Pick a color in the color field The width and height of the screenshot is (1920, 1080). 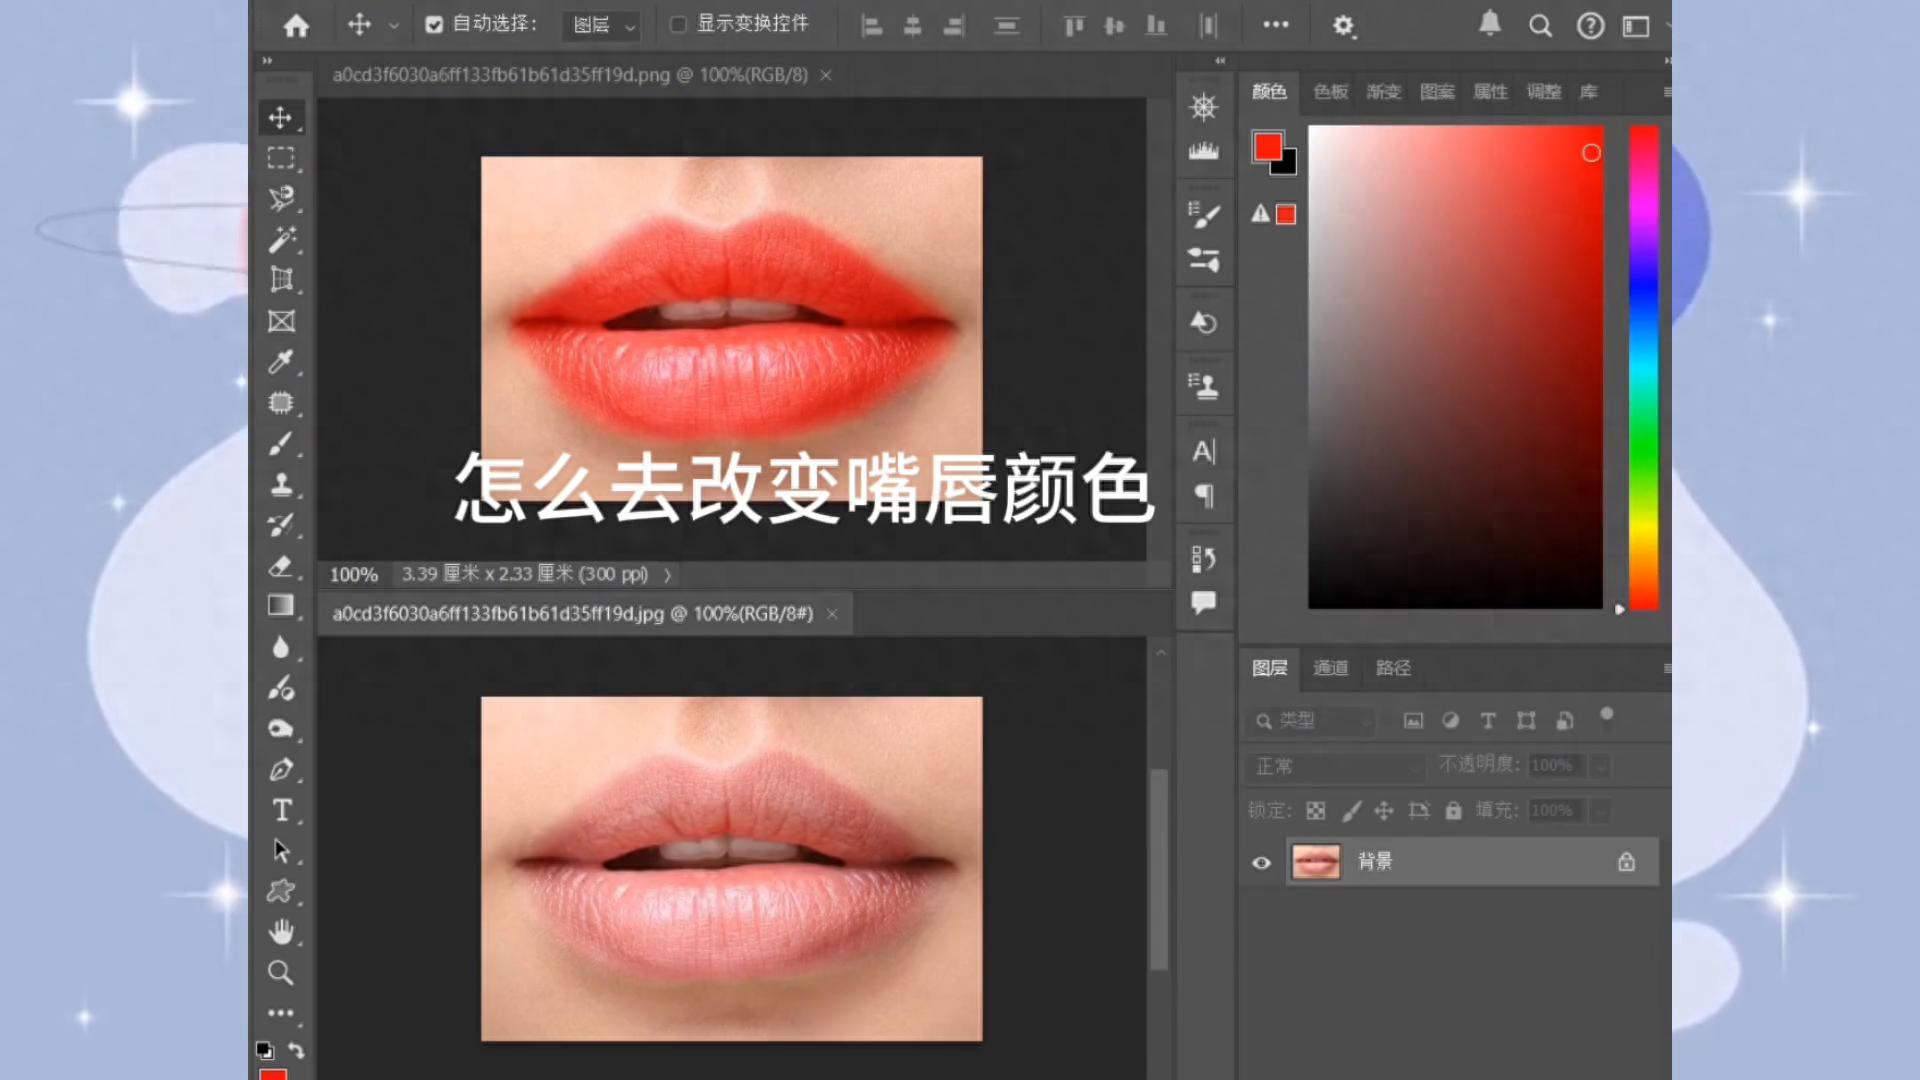click(x=1456, y=367)
